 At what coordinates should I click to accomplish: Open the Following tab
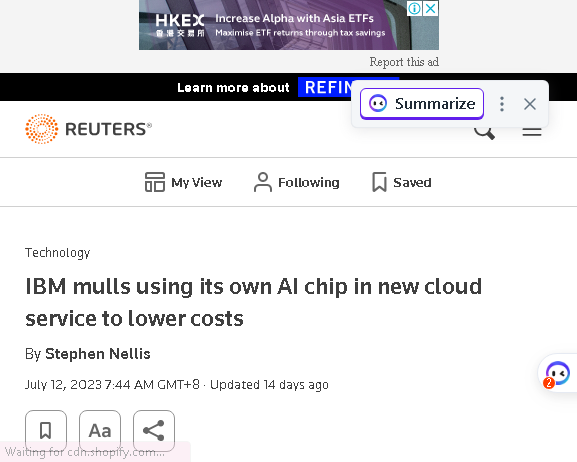pyautogui.click(x=297, y=182)
